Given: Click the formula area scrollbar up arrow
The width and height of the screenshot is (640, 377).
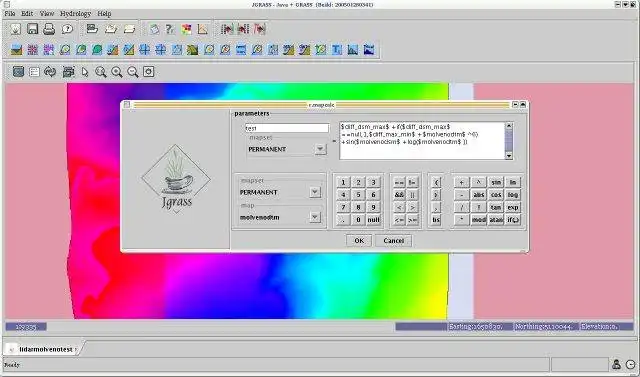Looking at the screenshot, I should click(x=509, y=126).
